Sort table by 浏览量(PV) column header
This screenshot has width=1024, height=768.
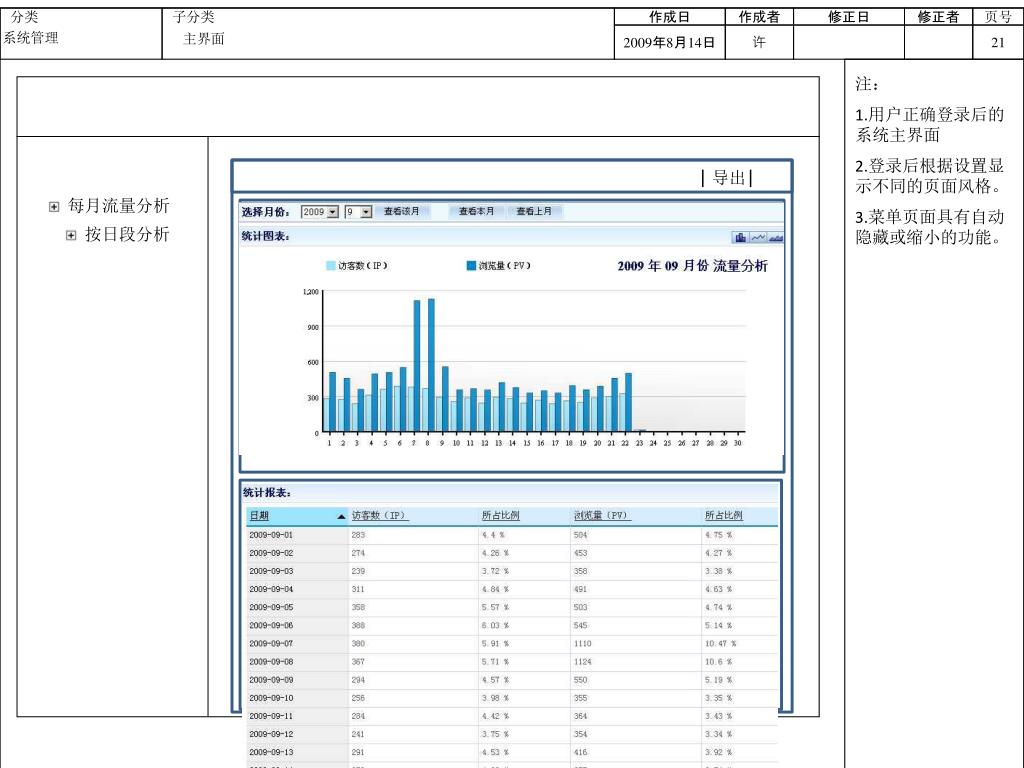tap(602, 516)
